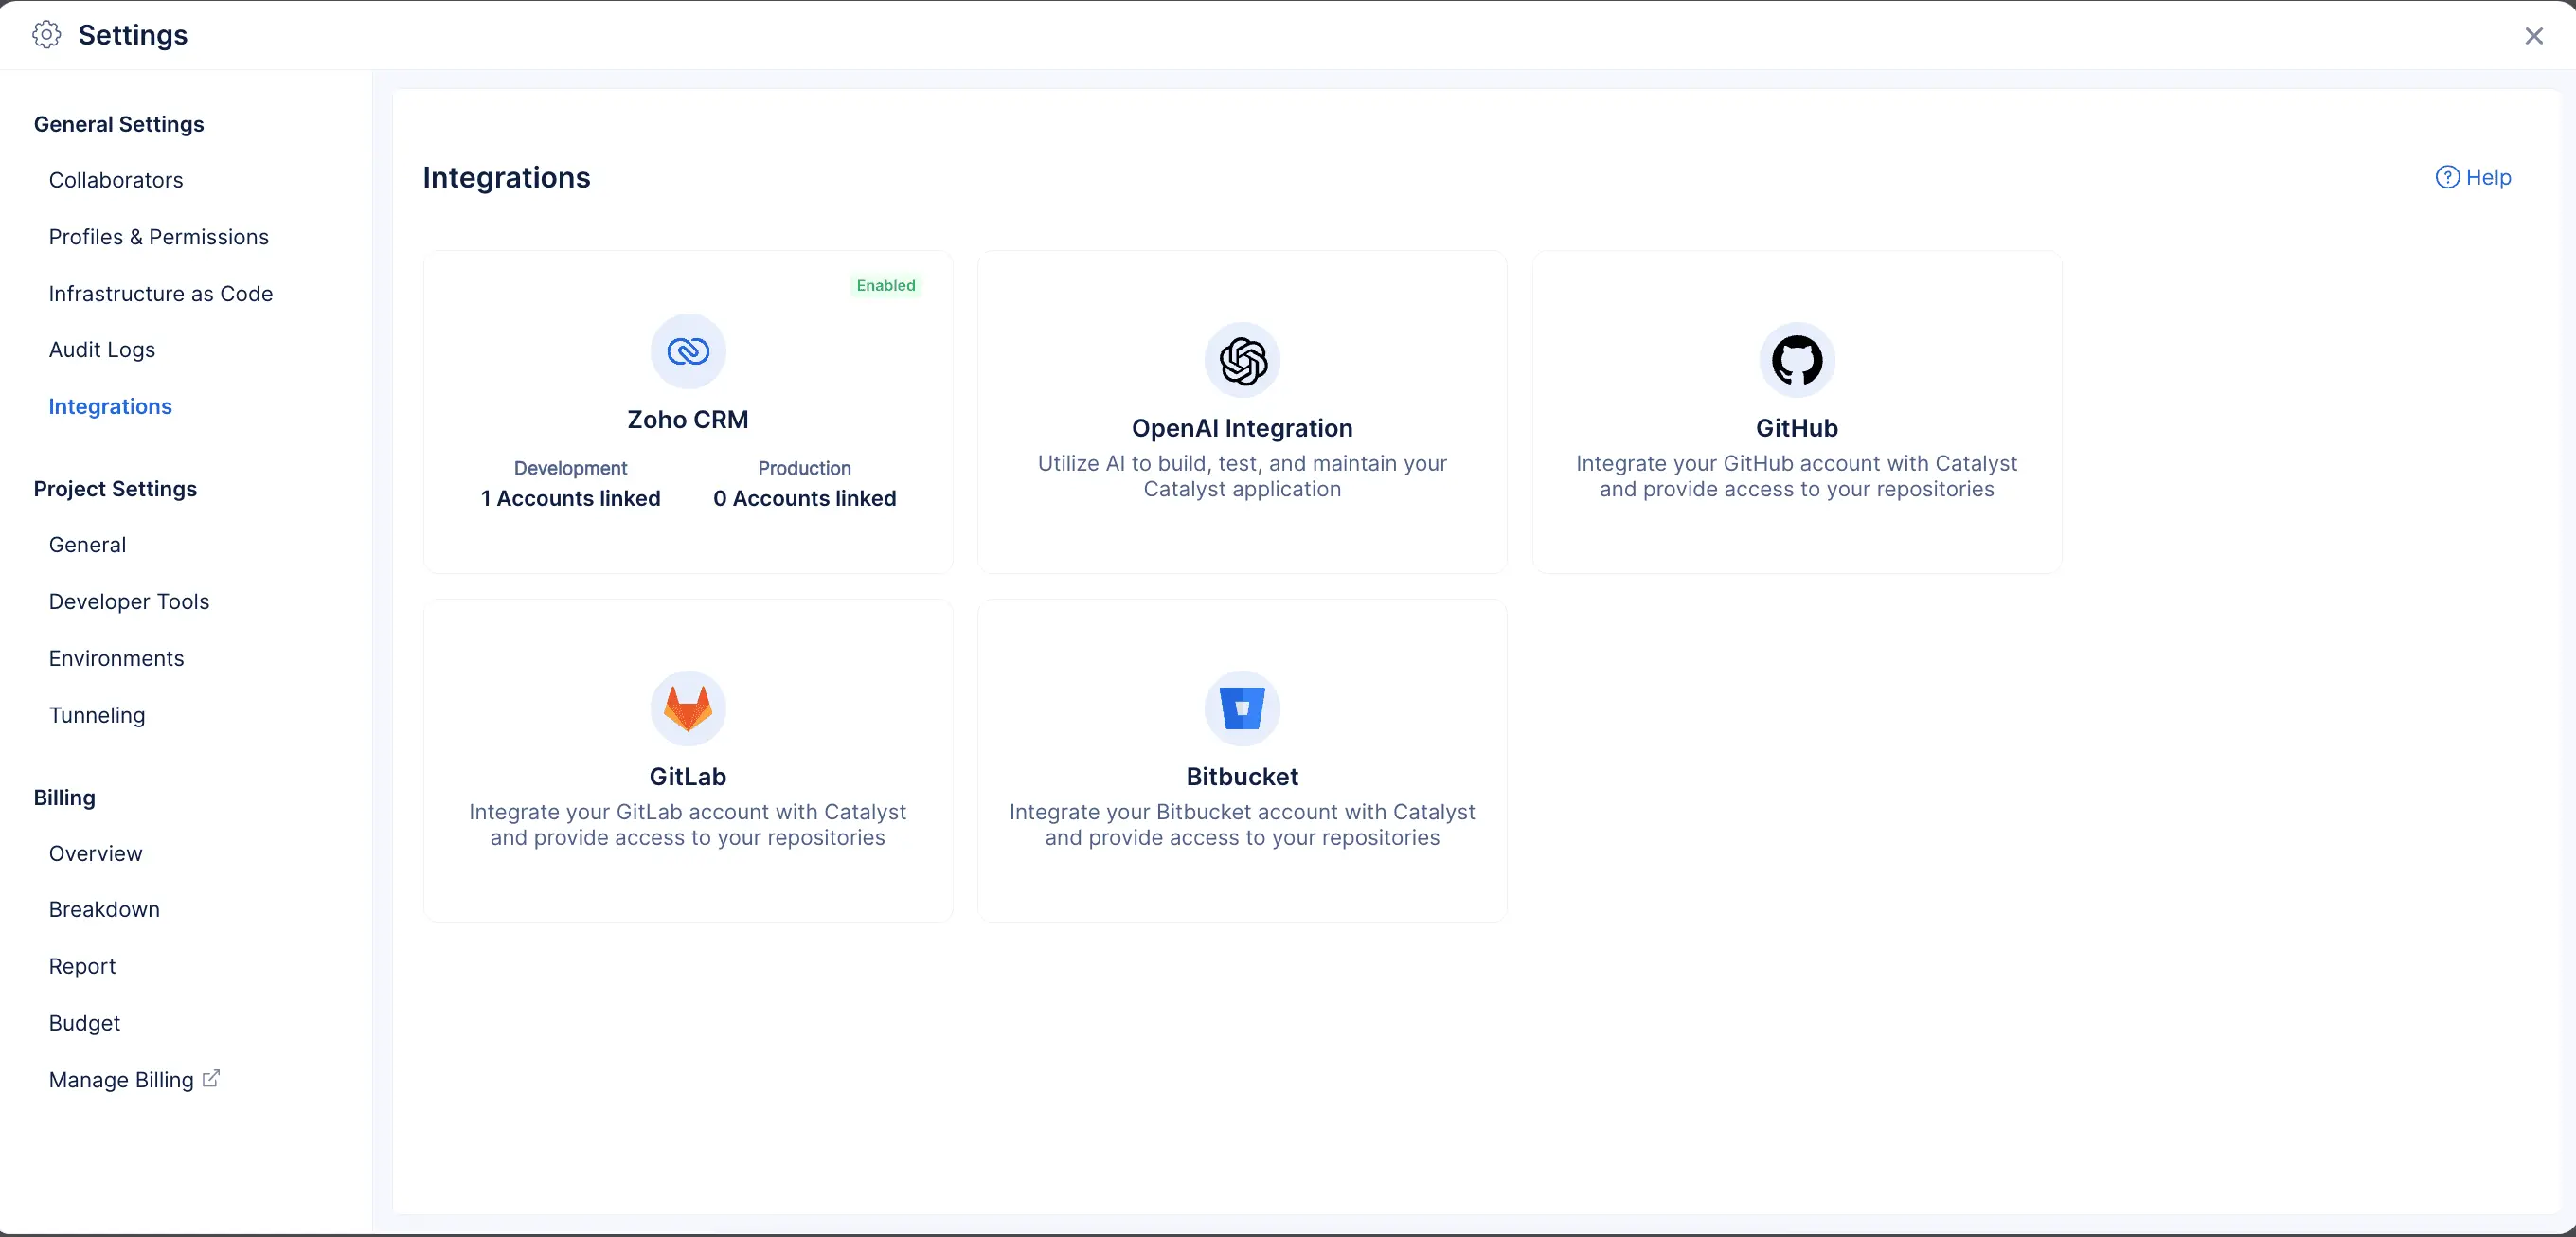Click the Production label in Zoho CRM card
Viewport: 2576px width, 1237px height.
click(805, 468)
